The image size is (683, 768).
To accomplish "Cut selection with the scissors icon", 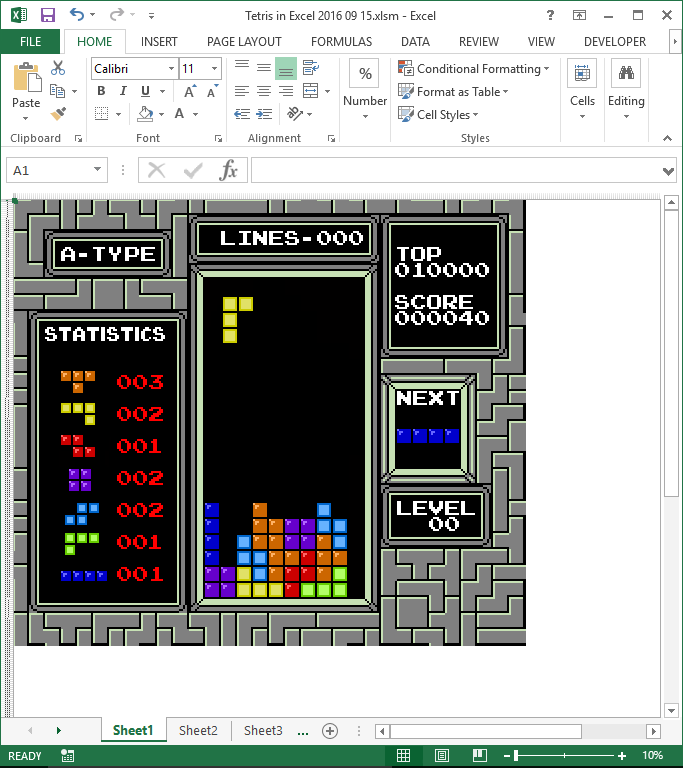I will [x=58, y=68].
